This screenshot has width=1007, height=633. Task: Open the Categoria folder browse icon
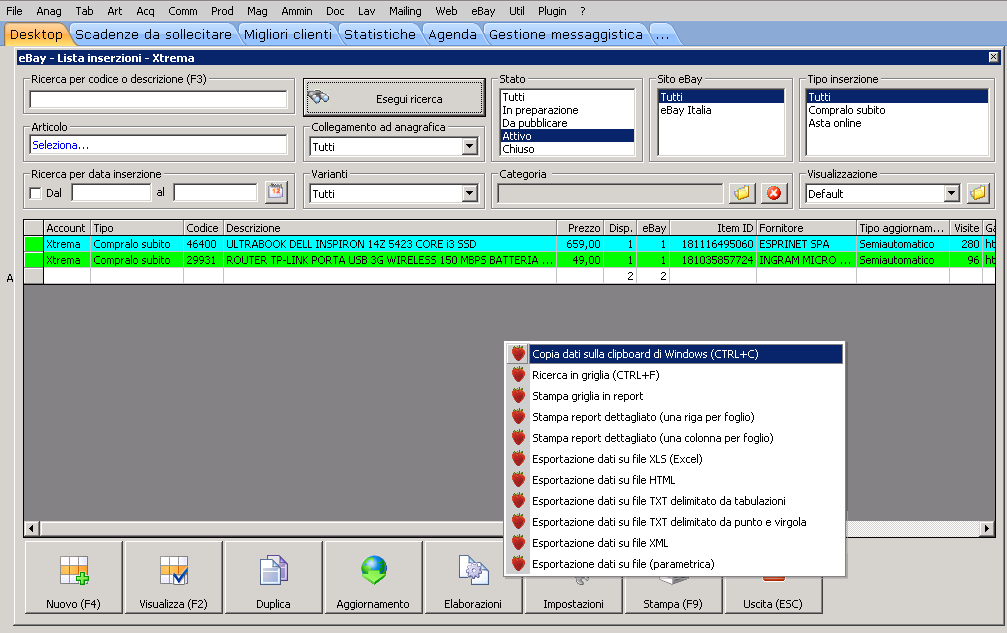coord(741,193)
